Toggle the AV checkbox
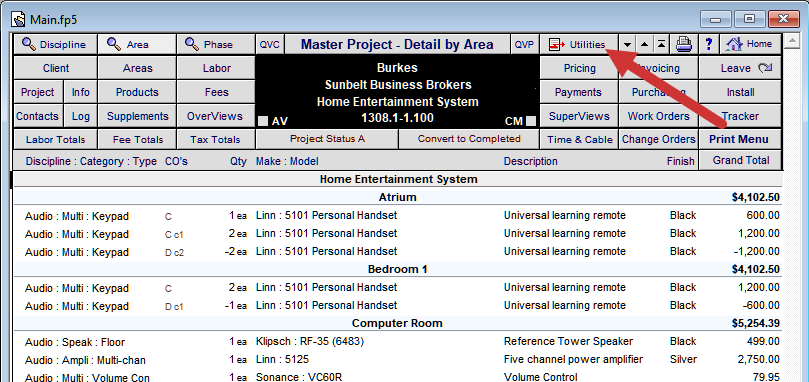This screenshot has height=382, width=809. [x=263, y=121]
